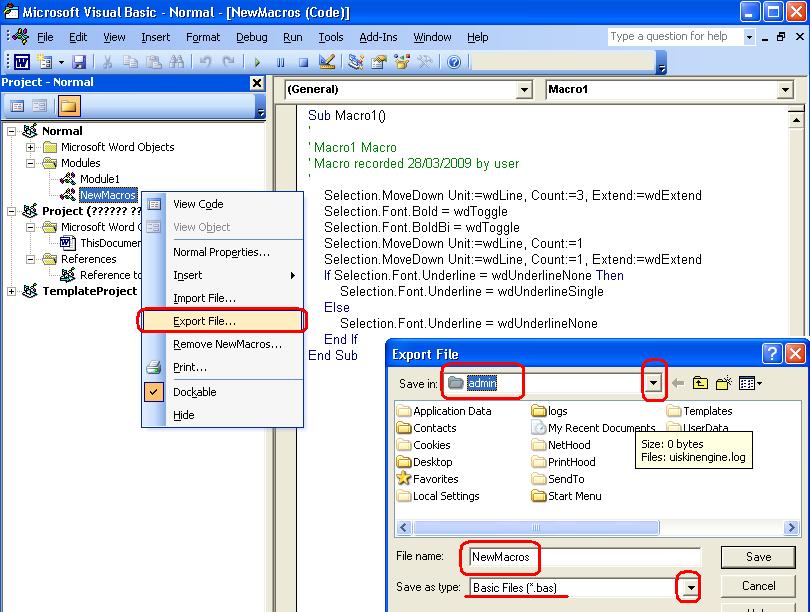Open Insert Module icon's dropdown arrow
Screen dimensions: 810x612
tap(61, 62)
